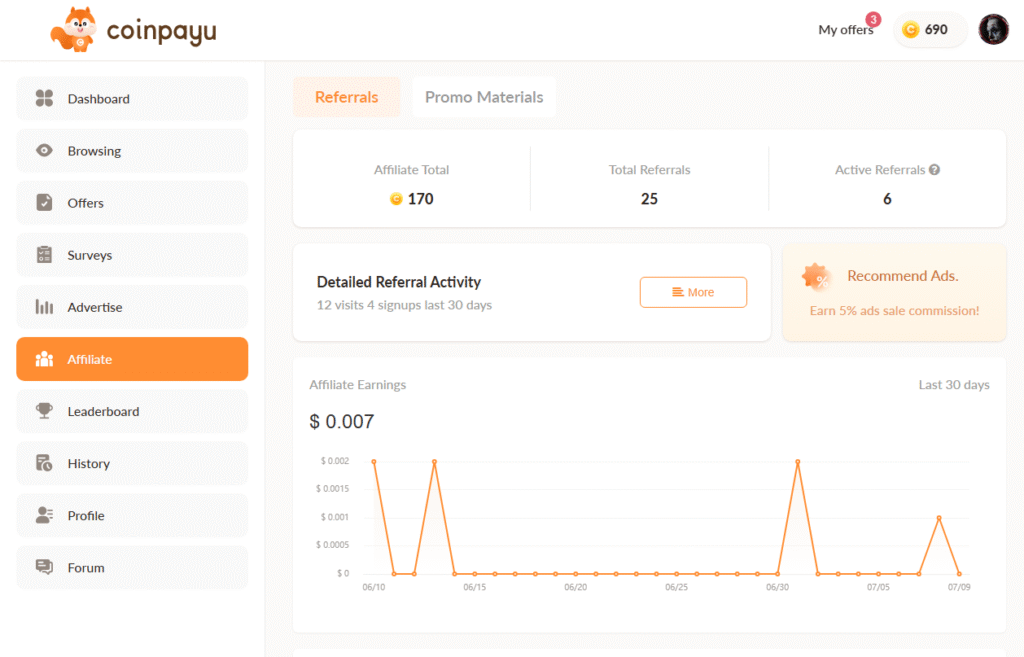
Task: Click the Profile person icon
Action: click(44, 515)
